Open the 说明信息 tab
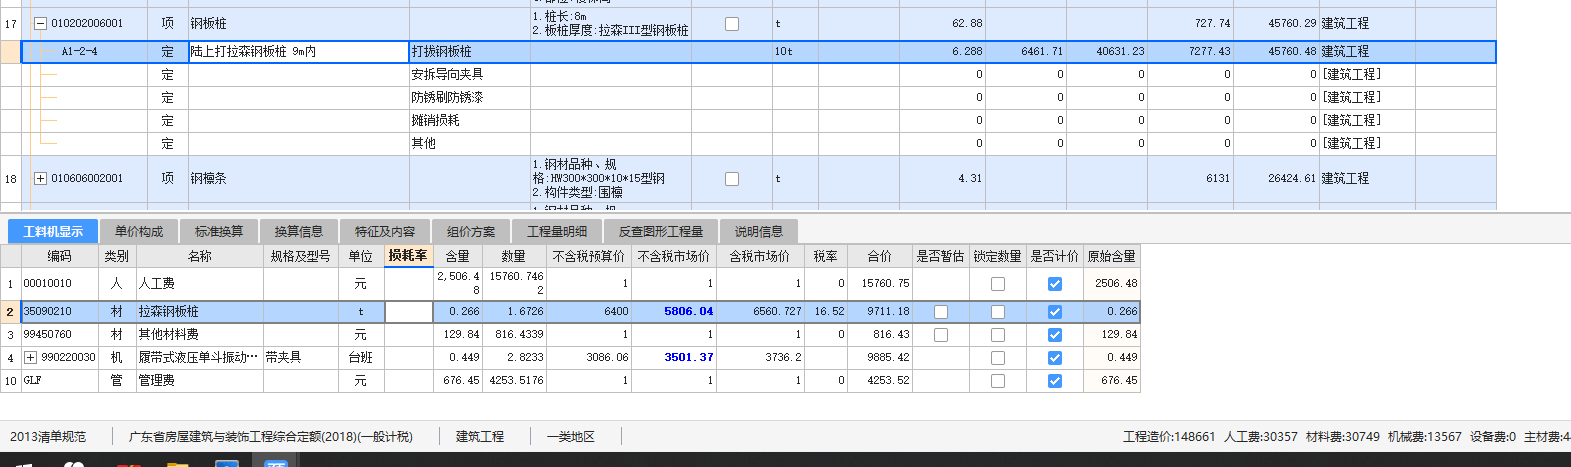 click(x=759, y=231)
